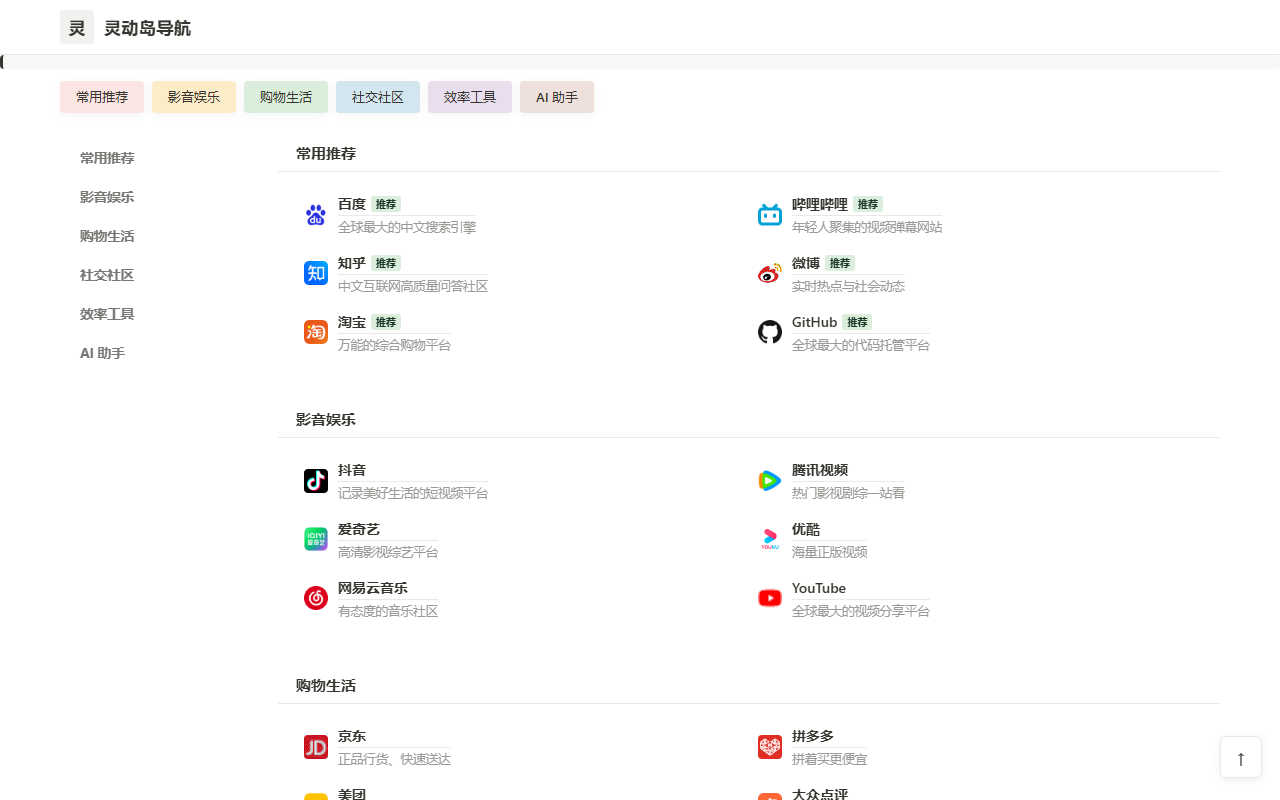Click the 推荐 badge next to 百度
1280x800 pixels.
pos(386,204)
